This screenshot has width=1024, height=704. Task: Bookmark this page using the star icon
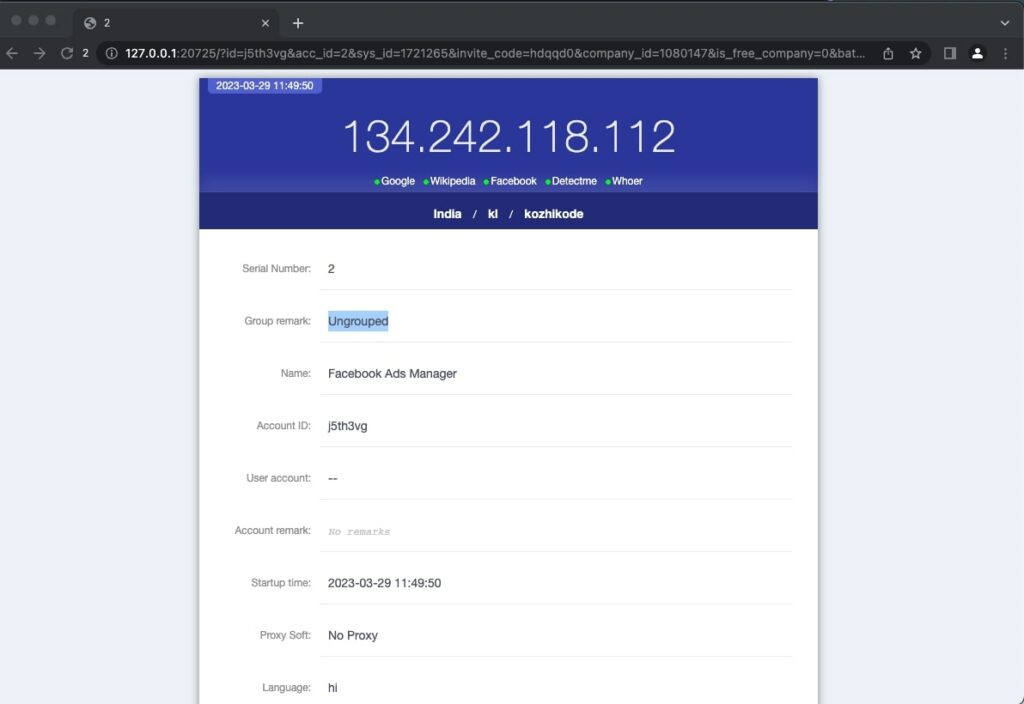point(915,55)
